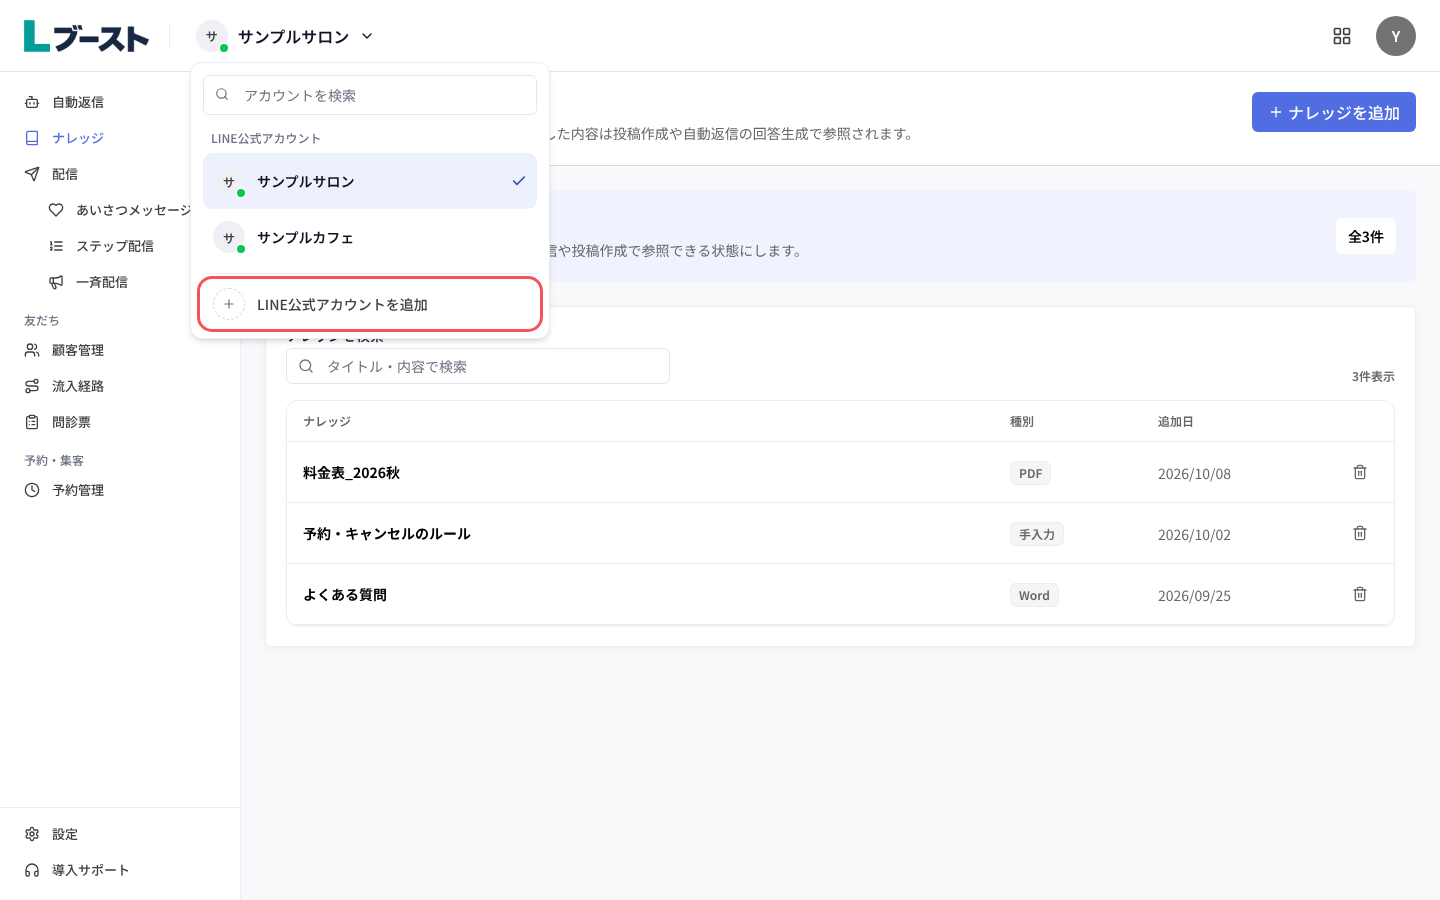This screenshot has height=900, width=1440.
Task: Select サンプルサロン in the account list
Action: (370, 181)
